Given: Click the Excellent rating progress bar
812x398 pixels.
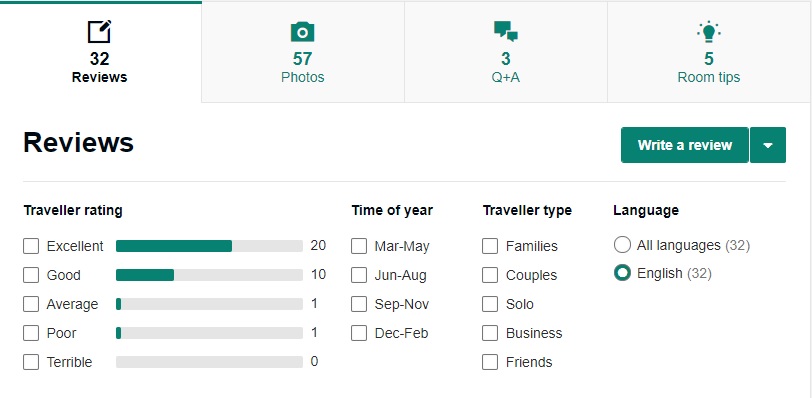Looking at the screenshot, I should pos(209,246).
